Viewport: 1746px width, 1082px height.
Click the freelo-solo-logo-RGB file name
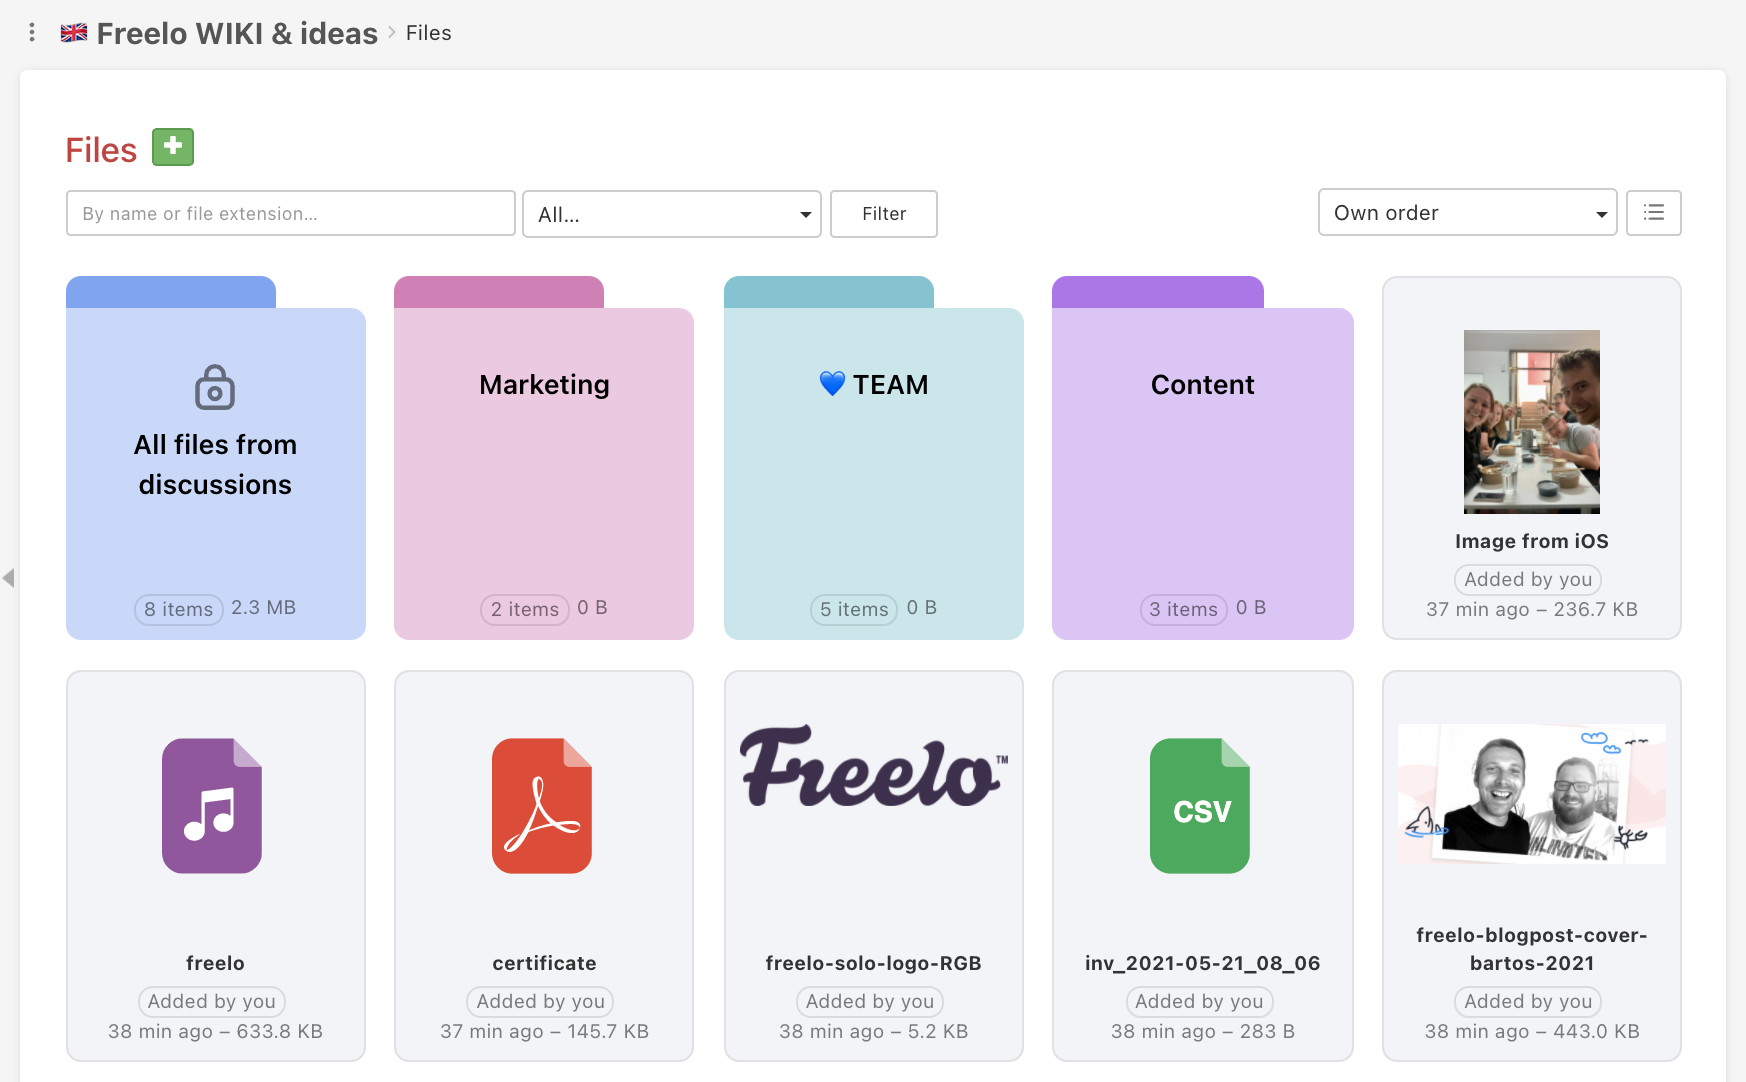874,963
